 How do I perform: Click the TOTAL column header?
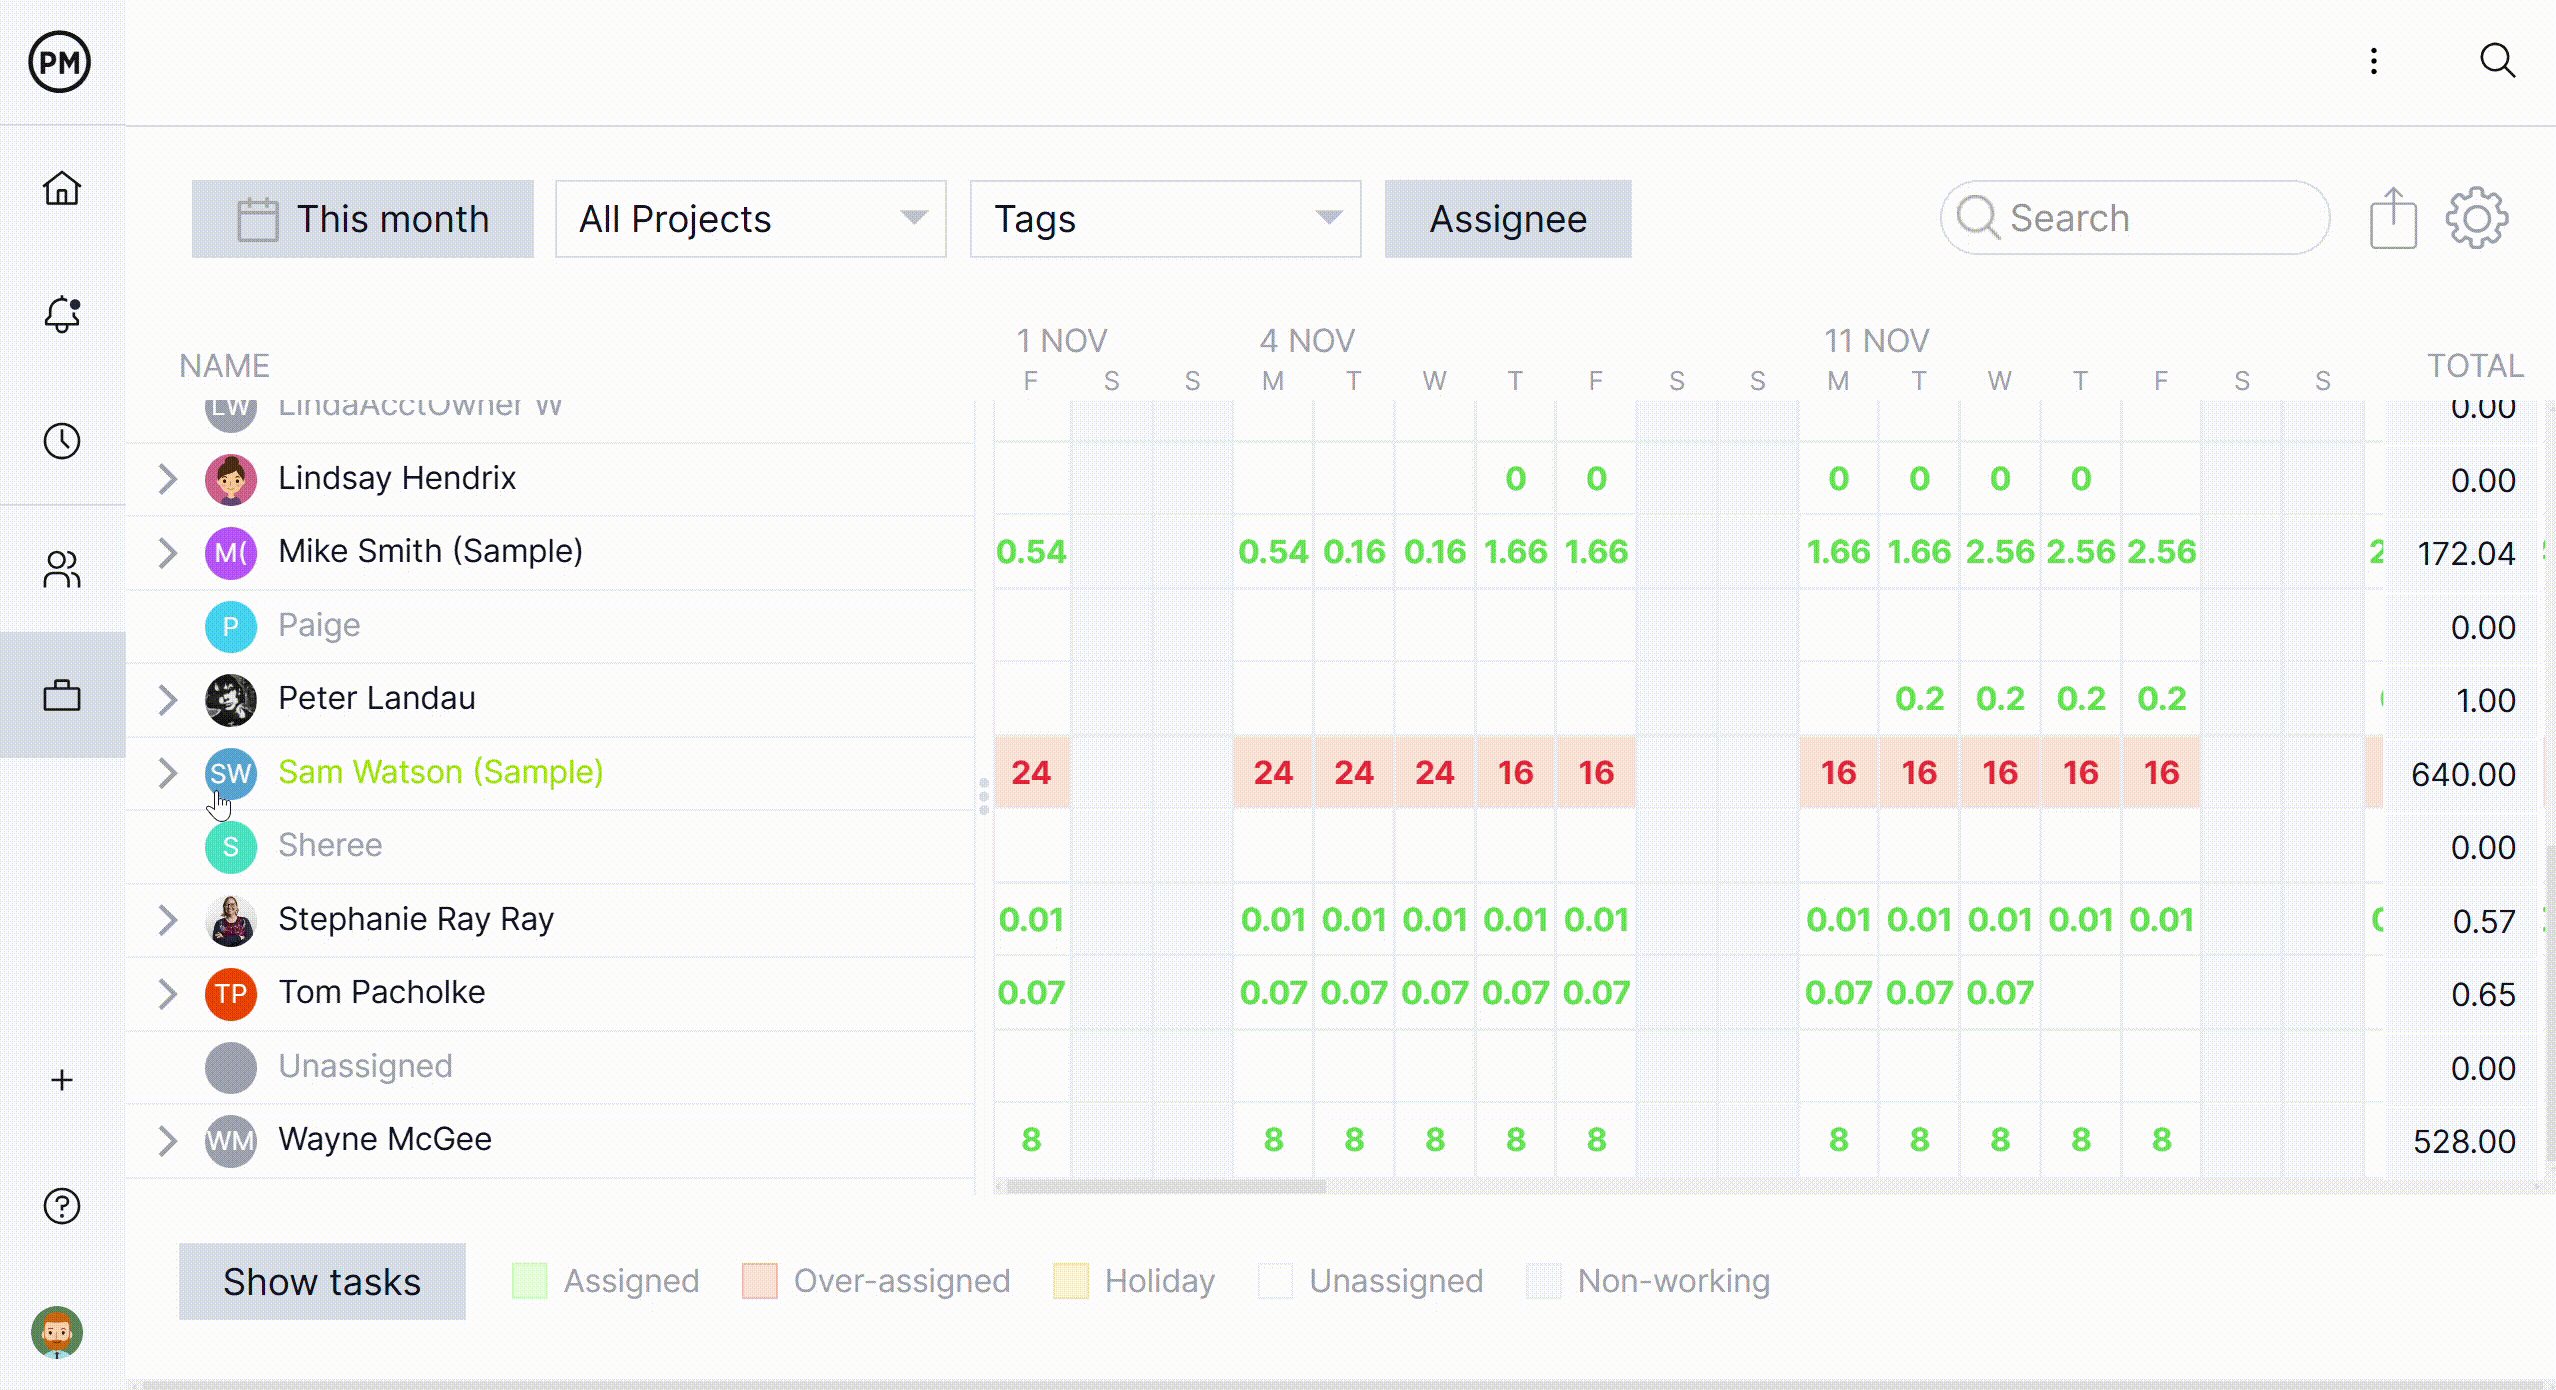click(x=2476, y=366)
